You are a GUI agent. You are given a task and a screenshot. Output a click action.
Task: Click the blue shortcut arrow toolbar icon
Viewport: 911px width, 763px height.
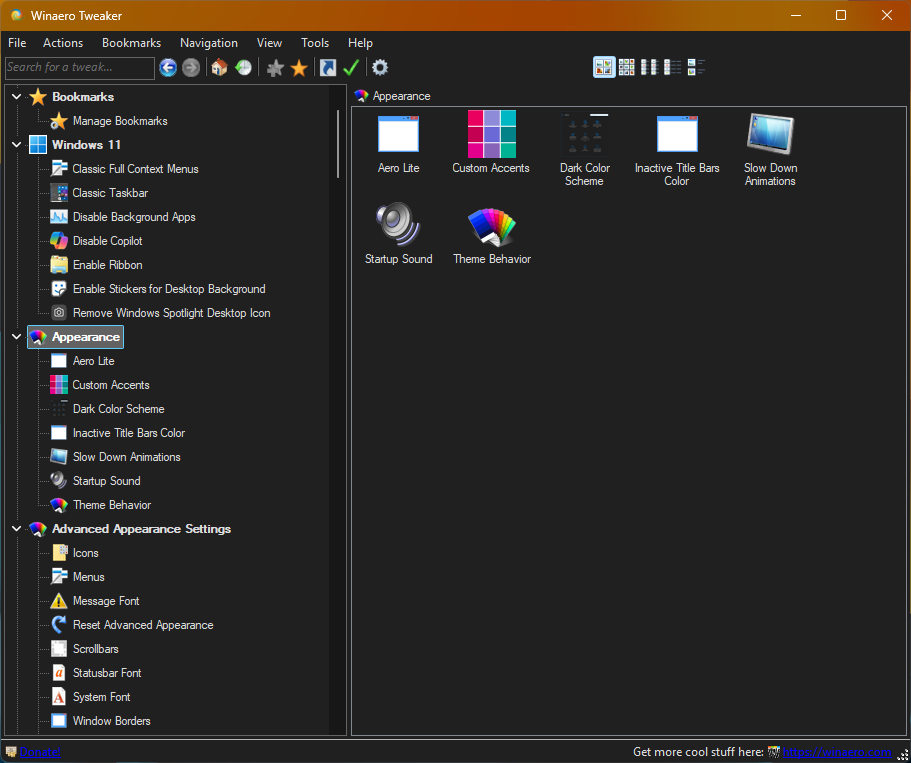328,67
